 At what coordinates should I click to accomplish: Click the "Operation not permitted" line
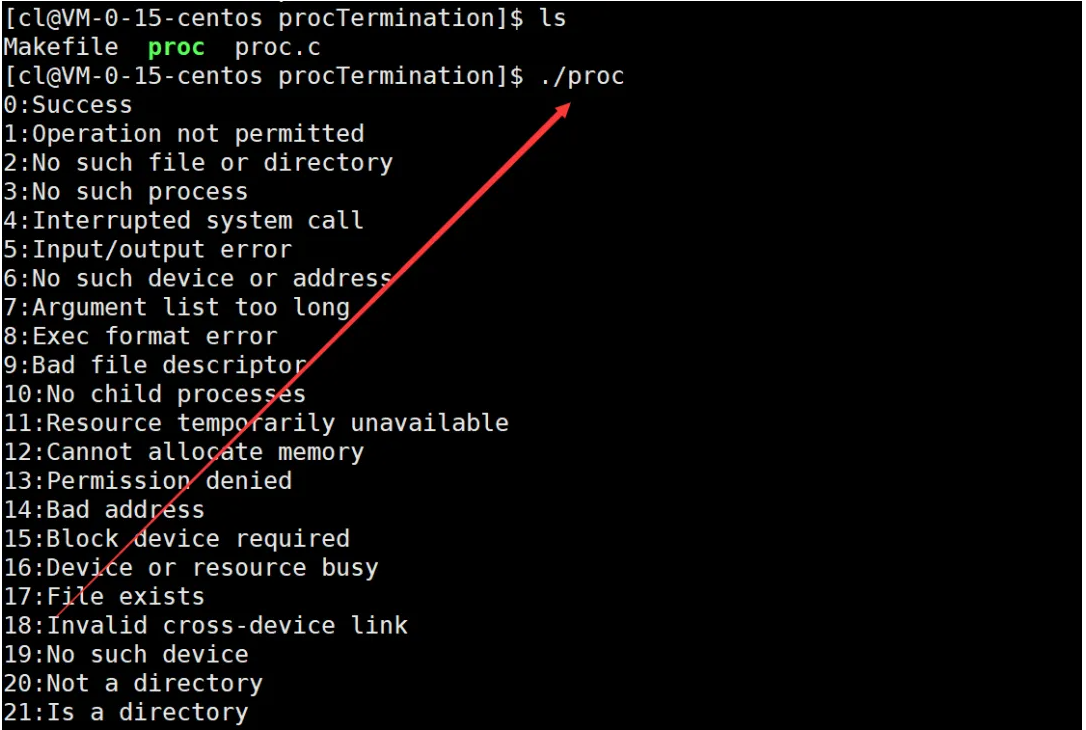pyautogui.click(x=184, y=134)
